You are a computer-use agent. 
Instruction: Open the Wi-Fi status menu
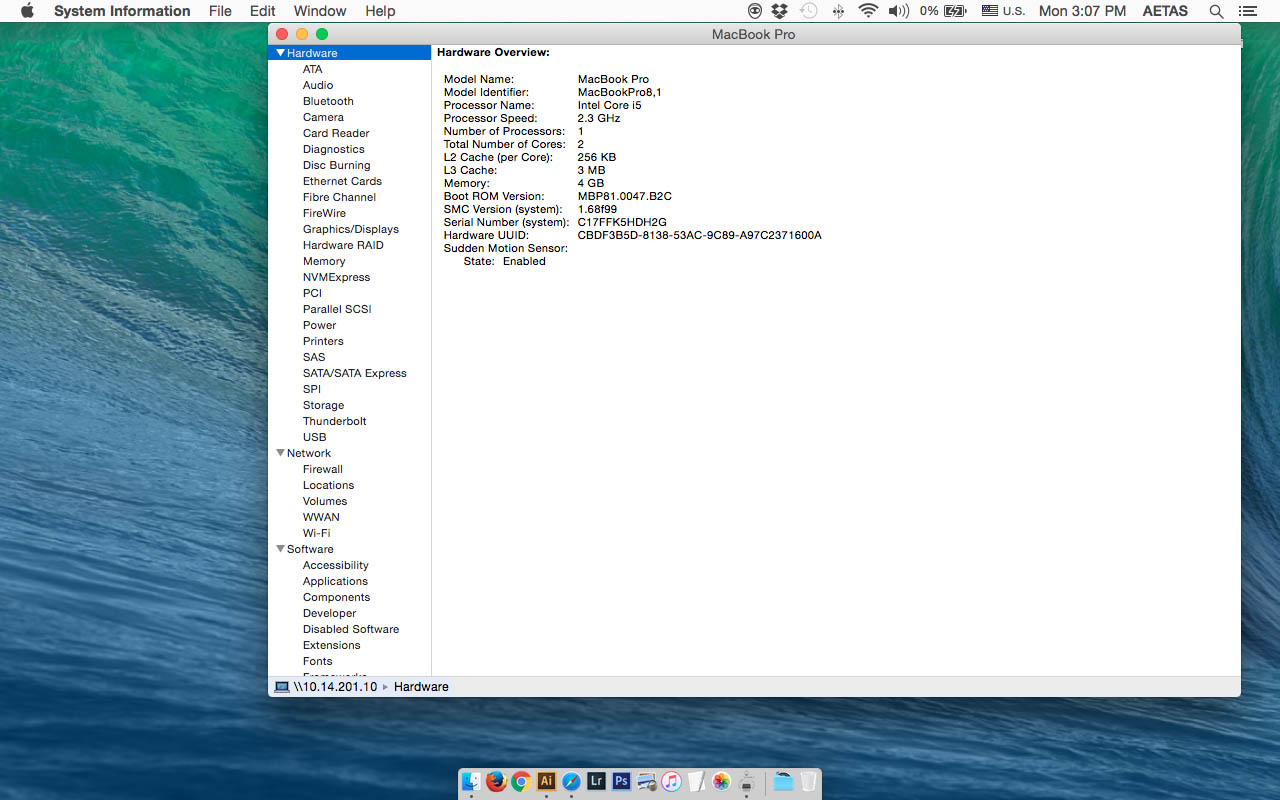[x=868, y=11]
